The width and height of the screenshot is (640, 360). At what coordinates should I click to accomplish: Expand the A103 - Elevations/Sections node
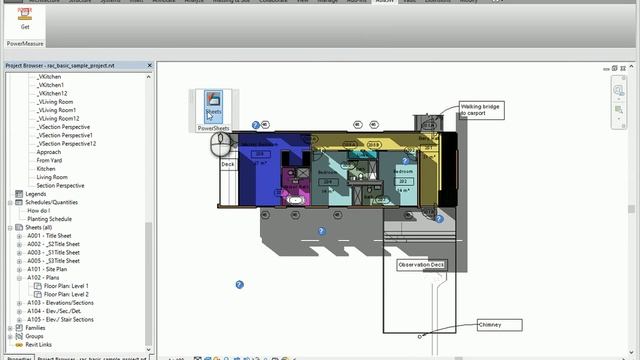click(x=19, y=303)
